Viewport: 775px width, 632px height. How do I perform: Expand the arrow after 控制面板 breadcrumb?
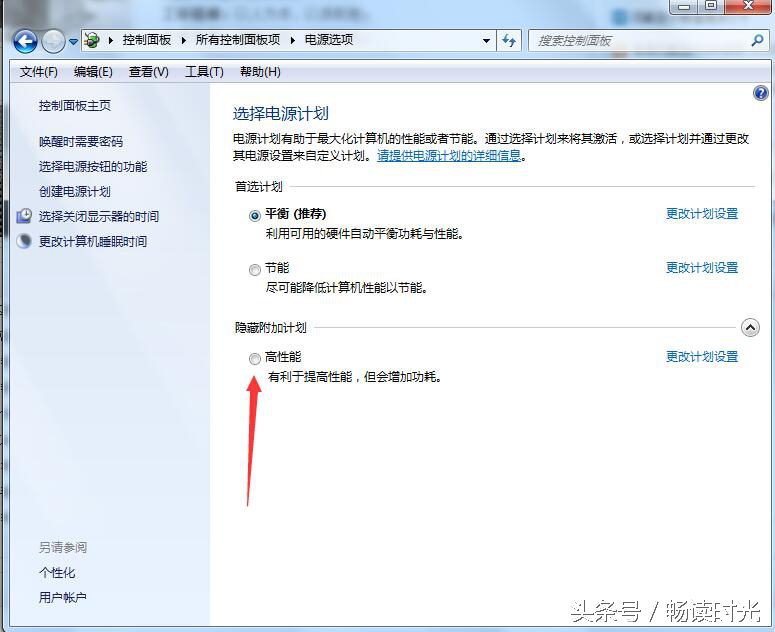click(x=183, y=41)
